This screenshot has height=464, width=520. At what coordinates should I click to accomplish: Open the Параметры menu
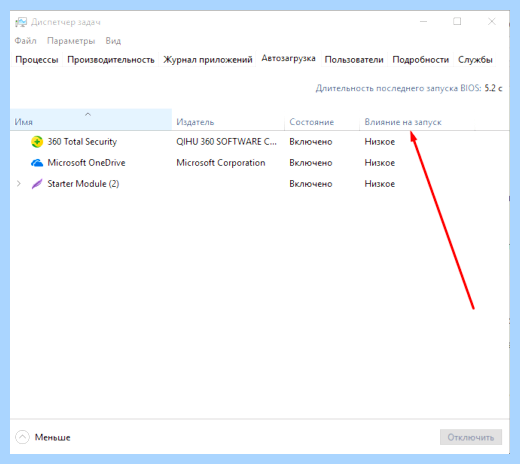pos(71,41)
